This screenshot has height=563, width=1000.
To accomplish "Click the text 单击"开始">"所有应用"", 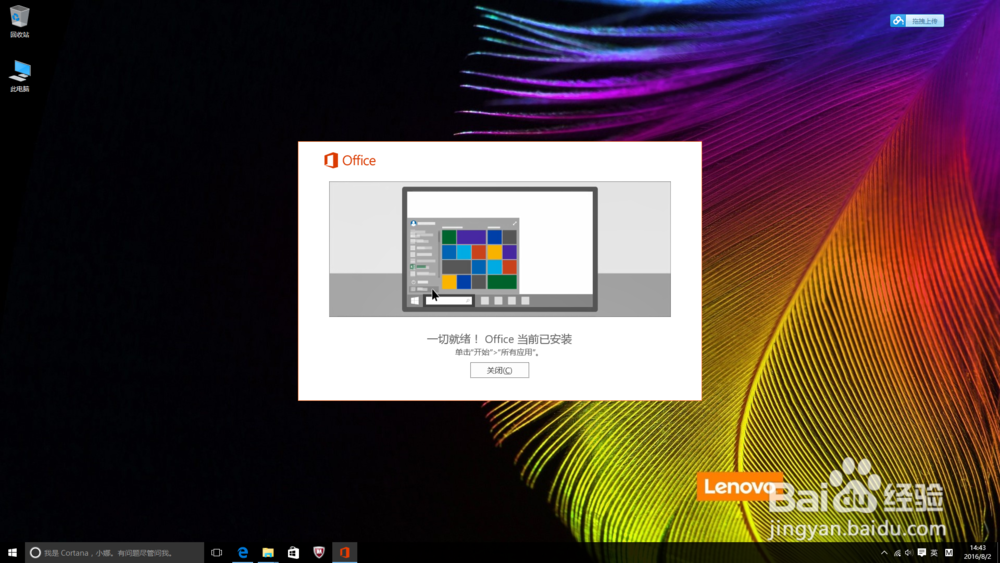I will (x=498, y=352).
